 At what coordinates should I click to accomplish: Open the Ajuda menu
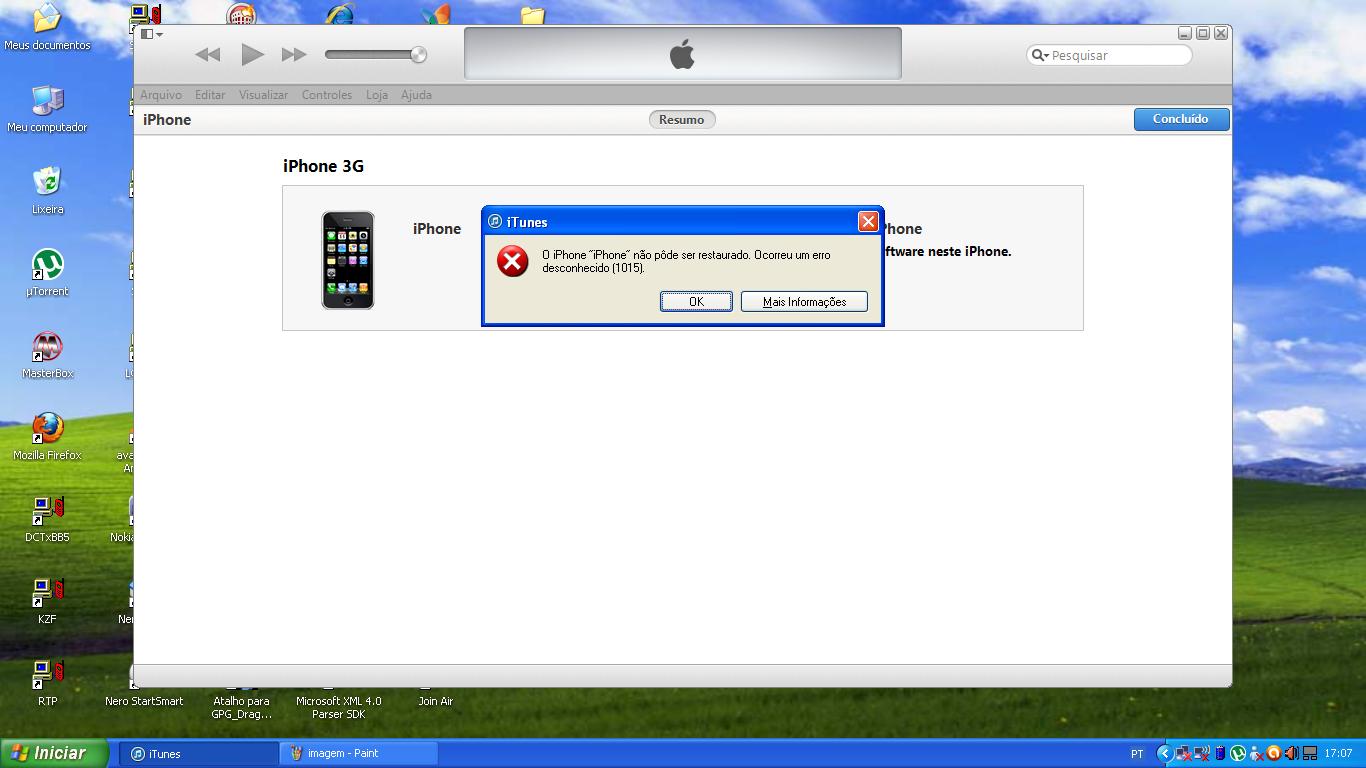coord(416,95)
